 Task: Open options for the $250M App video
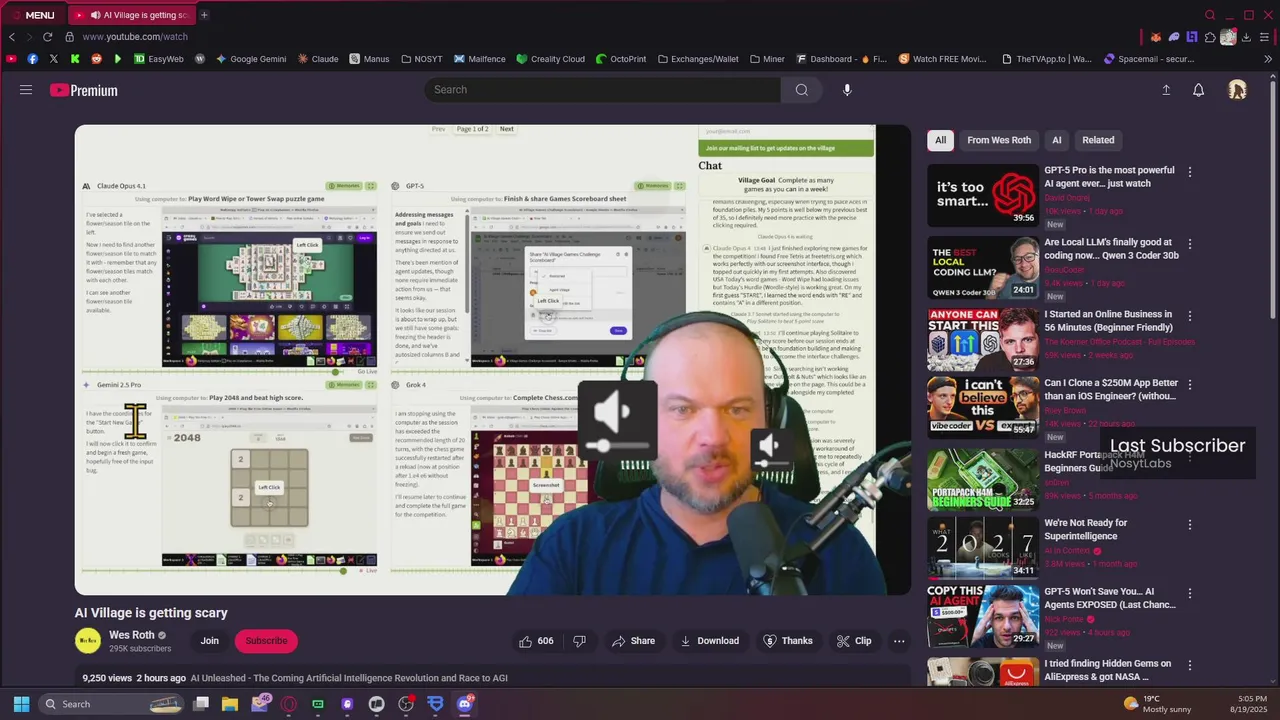[1190, 384]
